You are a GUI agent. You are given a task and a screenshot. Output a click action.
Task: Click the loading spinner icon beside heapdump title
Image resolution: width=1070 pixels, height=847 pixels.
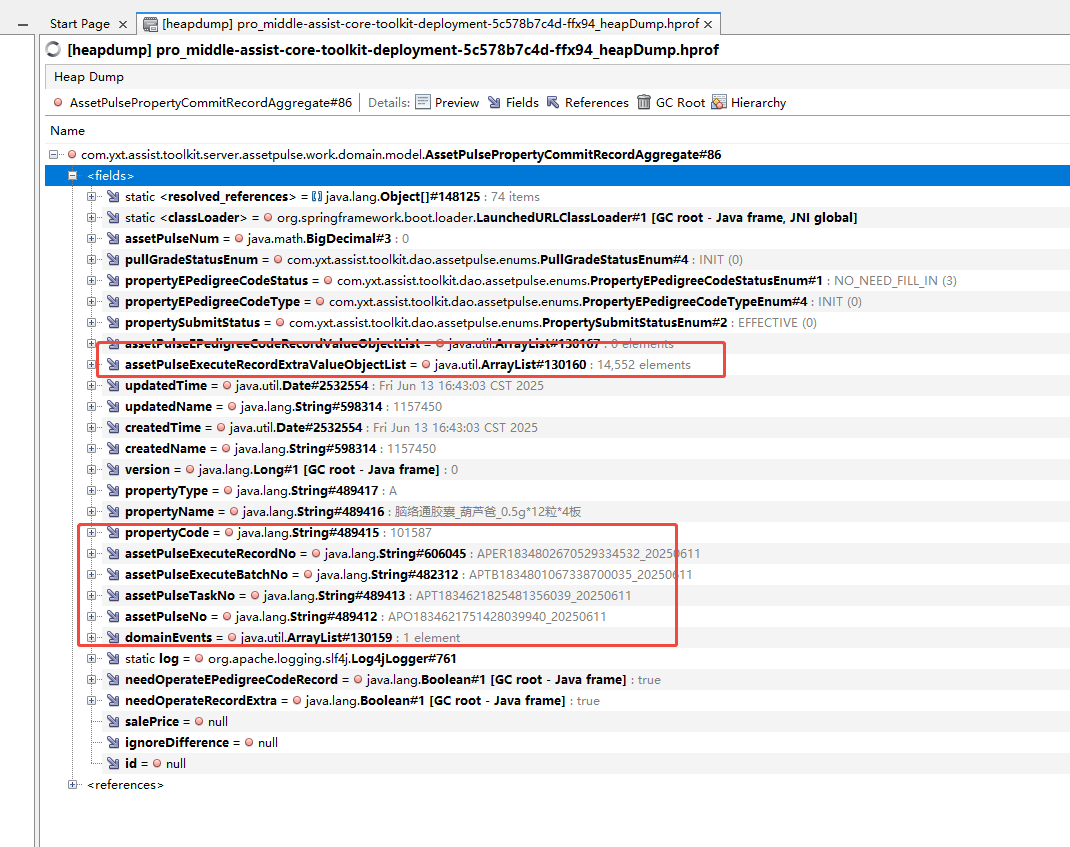53,50
